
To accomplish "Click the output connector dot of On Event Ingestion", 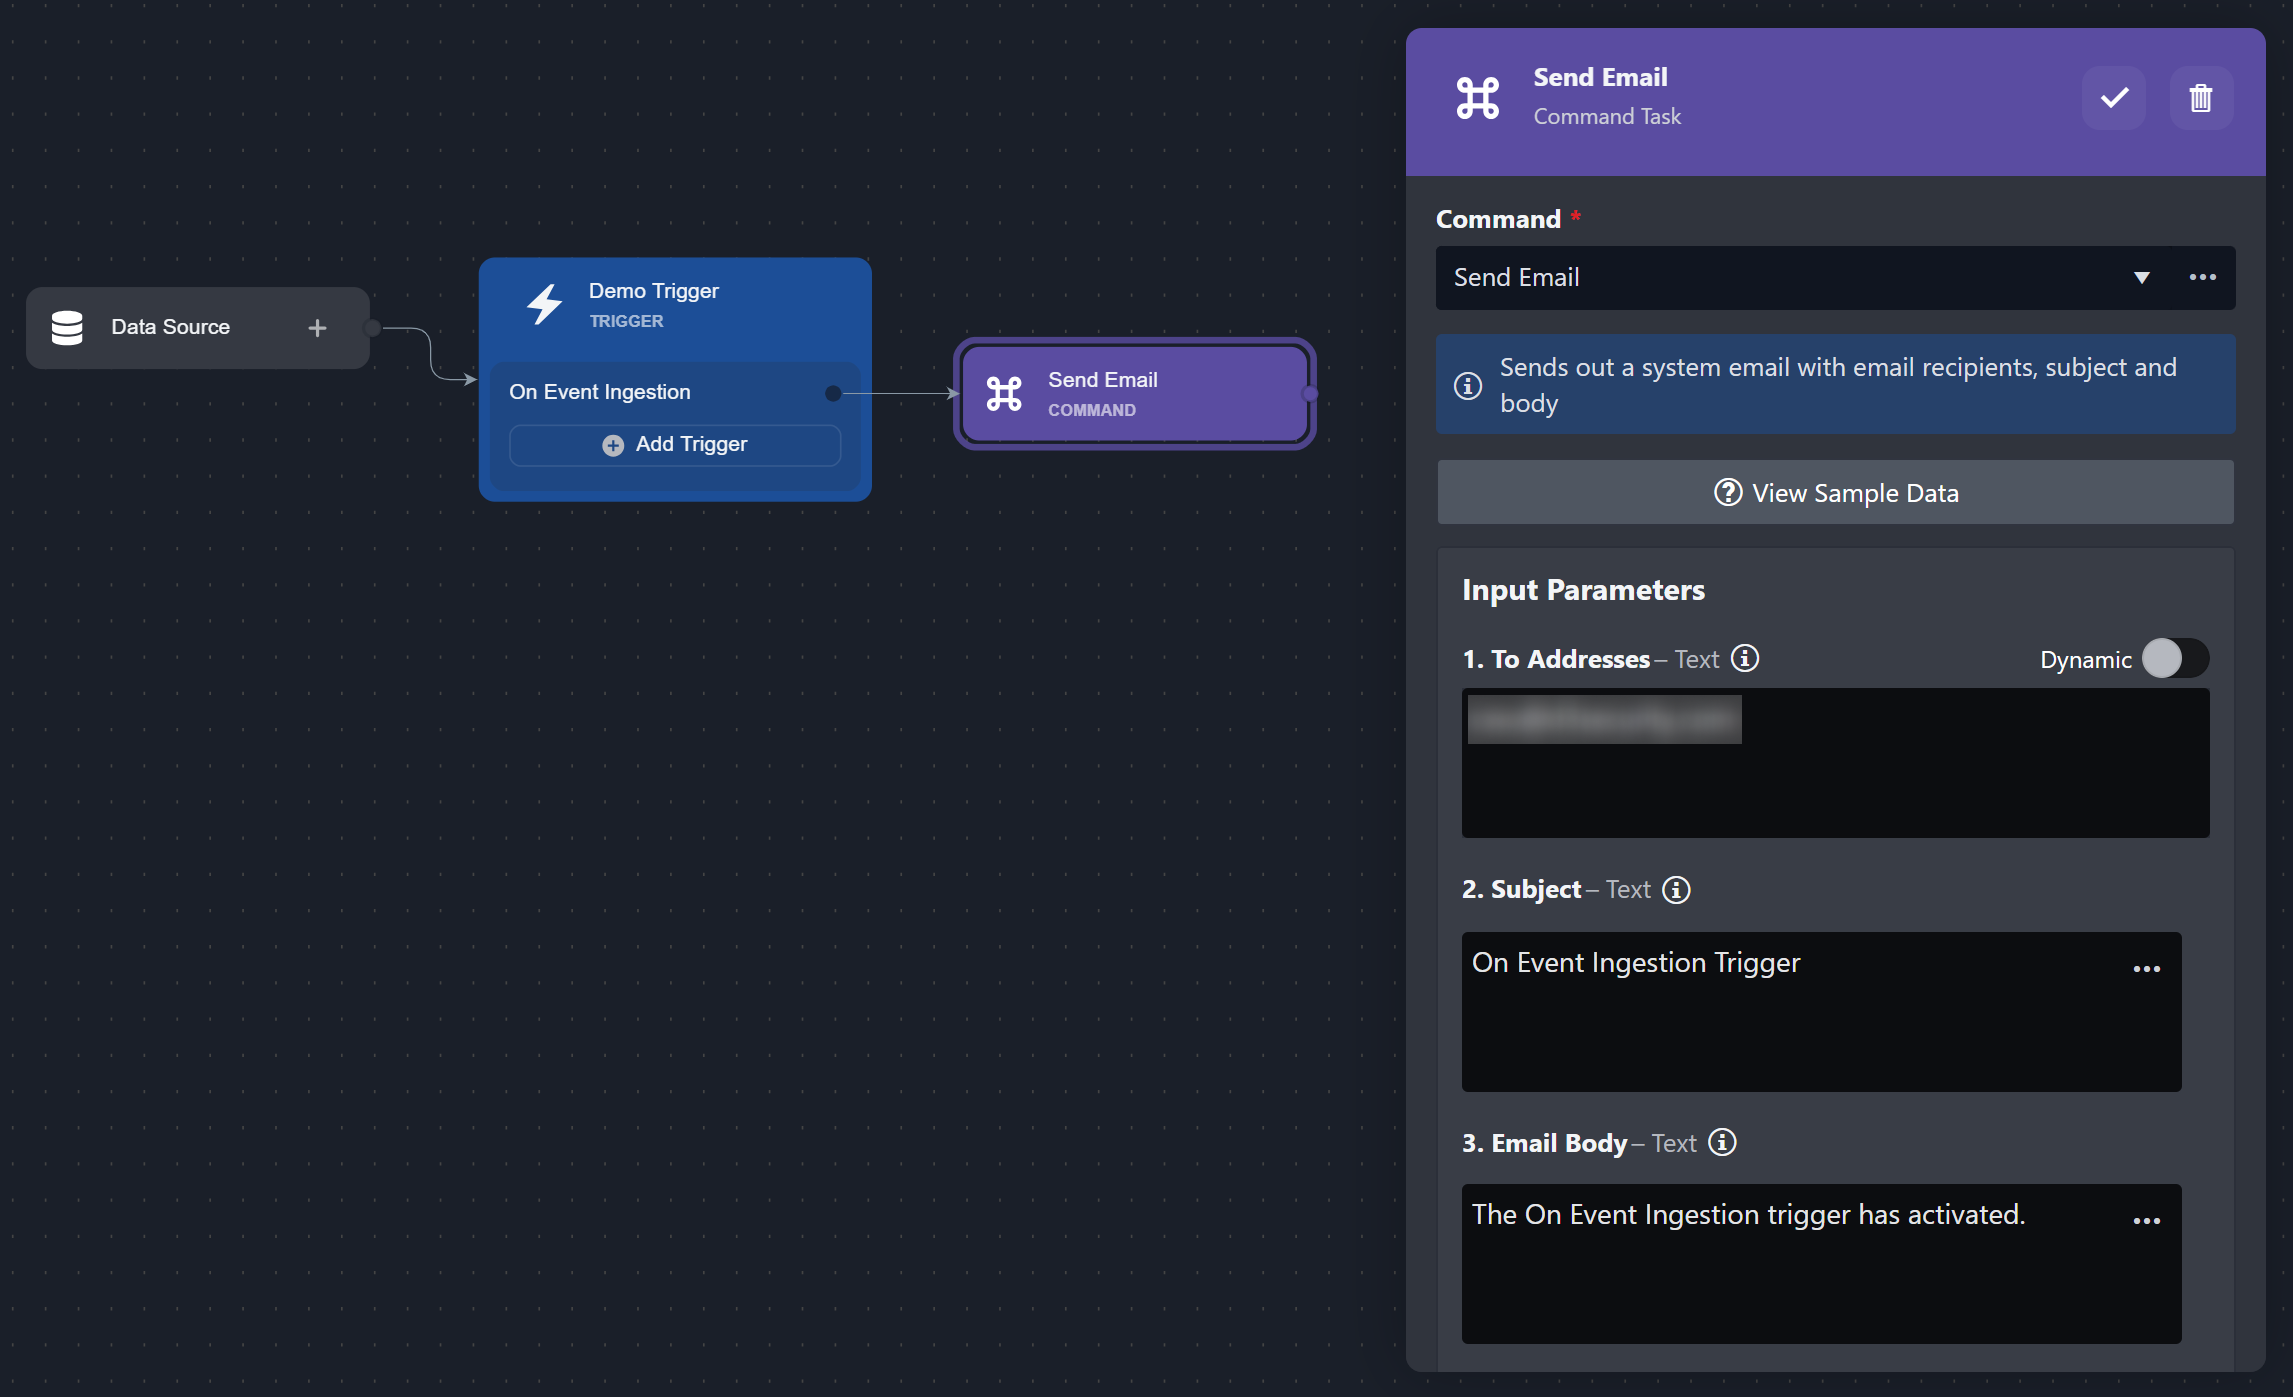I will click(x=832, y=393).
